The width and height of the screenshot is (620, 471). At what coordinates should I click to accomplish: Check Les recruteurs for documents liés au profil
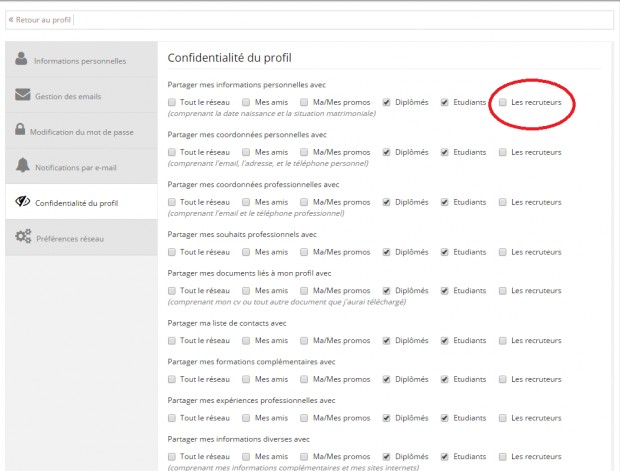[503, 291]
